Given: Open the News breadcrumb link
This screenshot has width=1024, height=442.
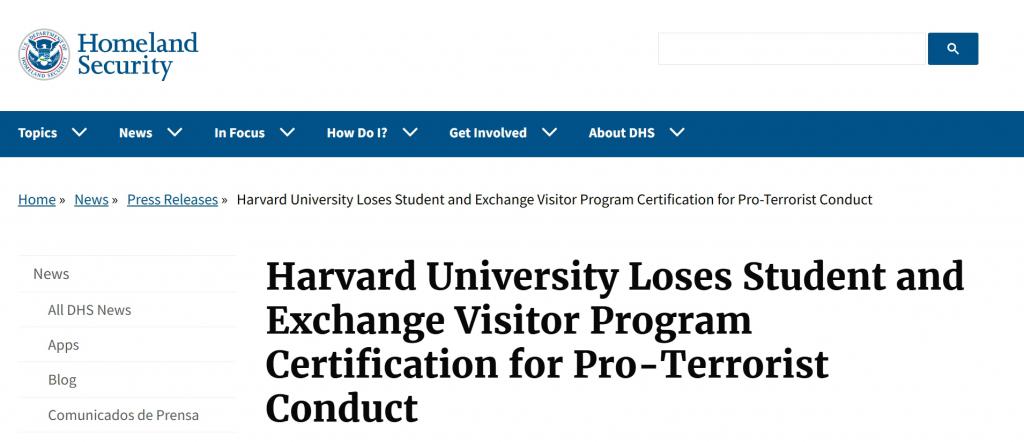Looking at the screenshot, I should coord(91,200).
